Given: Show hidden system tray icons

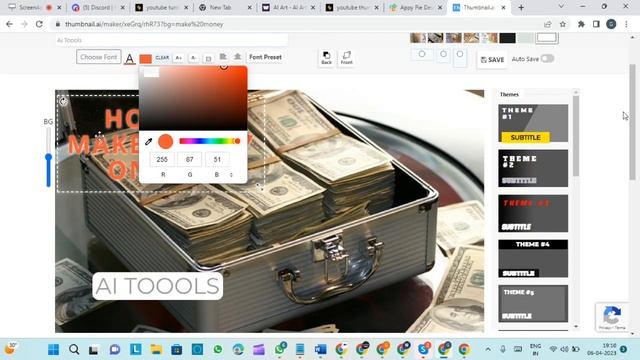Looking at the screenshot, I should [488, 349].
